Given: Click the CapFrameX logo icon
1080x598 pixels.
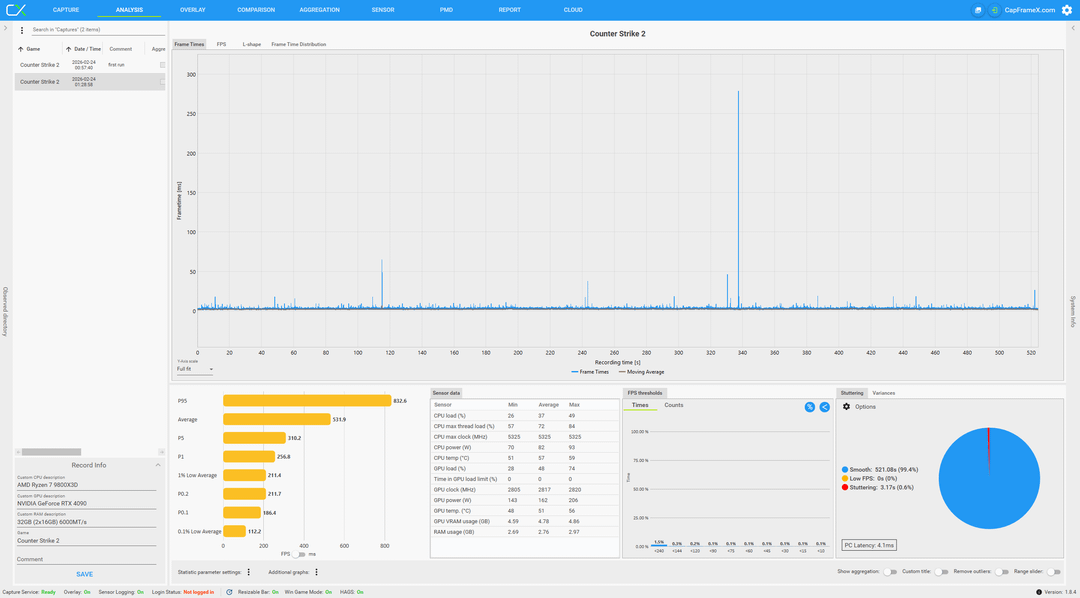Looking at the screenshot, I should (15, 10).
